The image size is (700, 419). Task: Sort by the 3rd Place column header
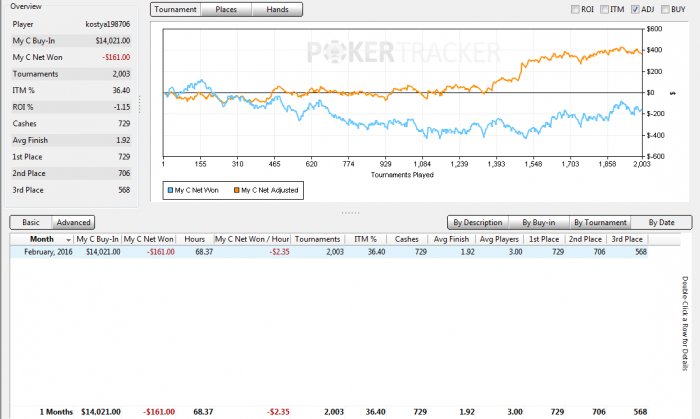[x=627, y=239]
